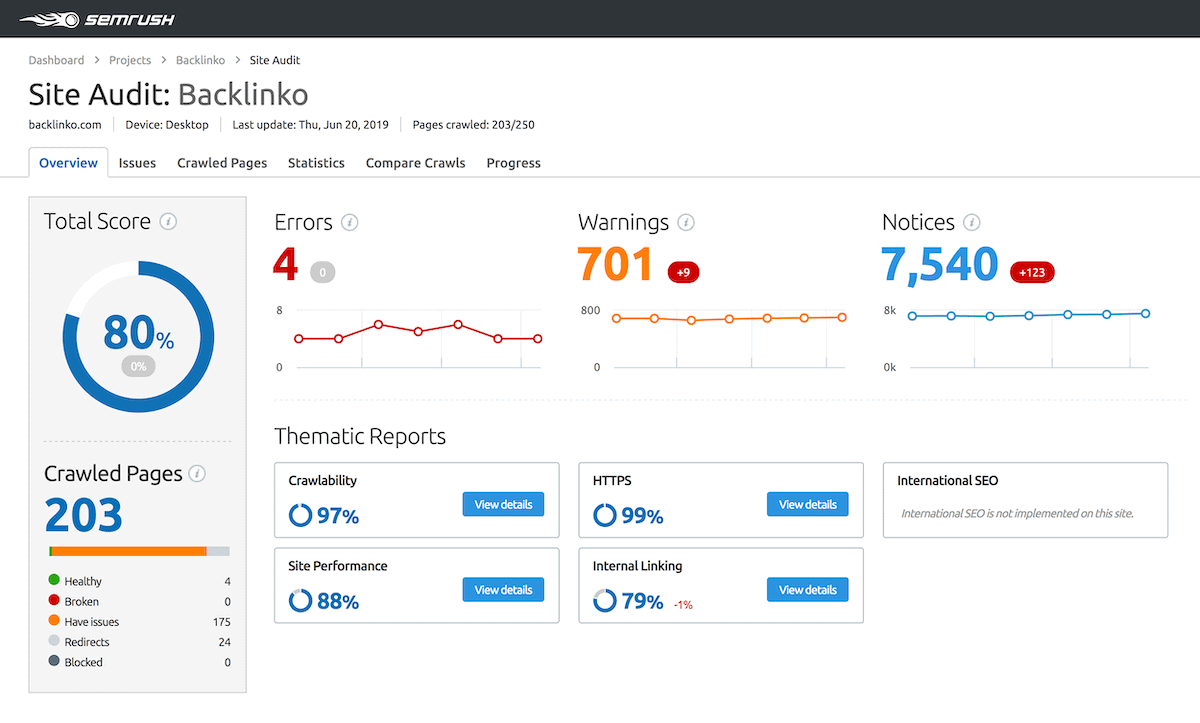Click crawled pages status progress bar
The image size is (1200, 723).
click(139, 551)
